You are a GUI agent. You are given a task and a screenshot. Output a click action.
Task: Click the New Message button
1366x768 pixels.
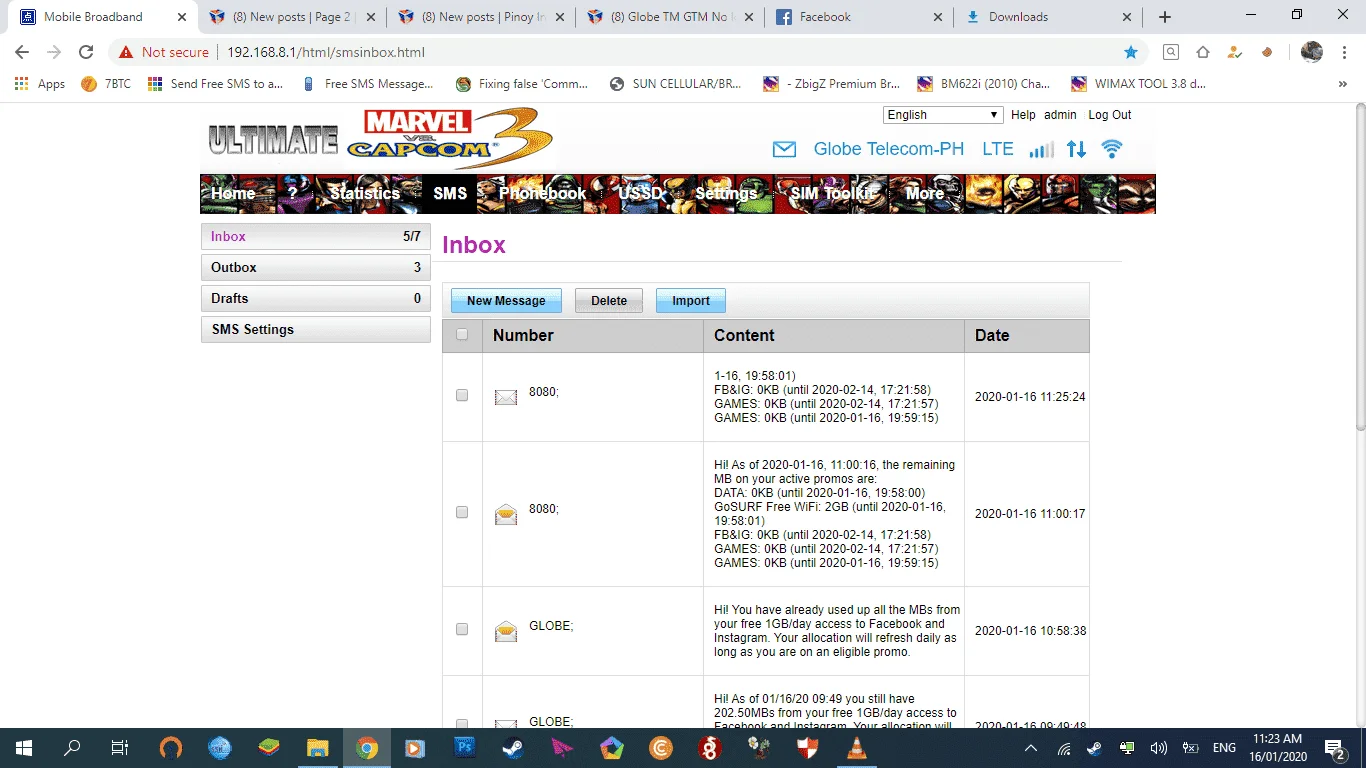click(x=506, y=301)
